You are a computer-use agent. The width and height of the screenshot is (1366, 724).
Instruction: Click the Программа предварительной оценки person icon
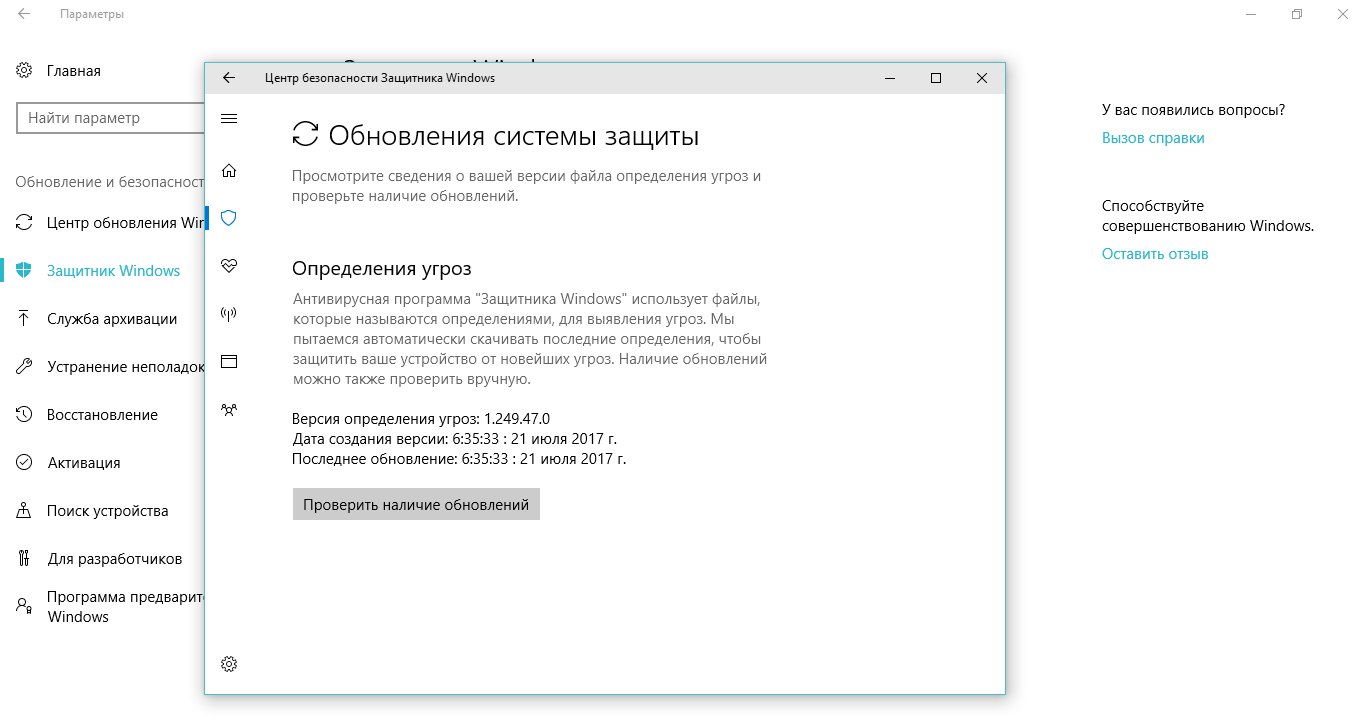pos(24,606)
